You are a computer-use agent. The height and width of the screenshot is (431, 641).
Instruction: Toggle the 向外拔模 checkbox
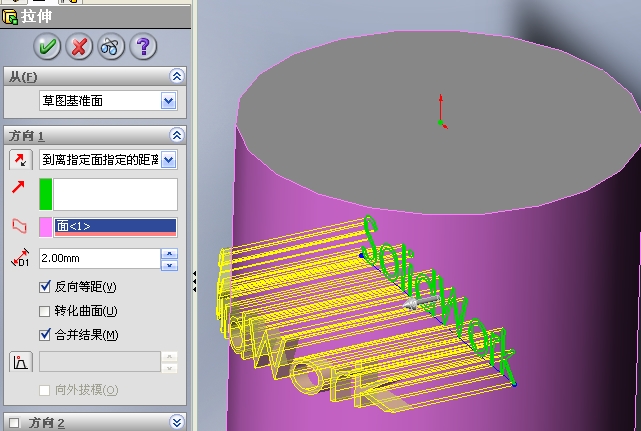[x=45, y=390]
